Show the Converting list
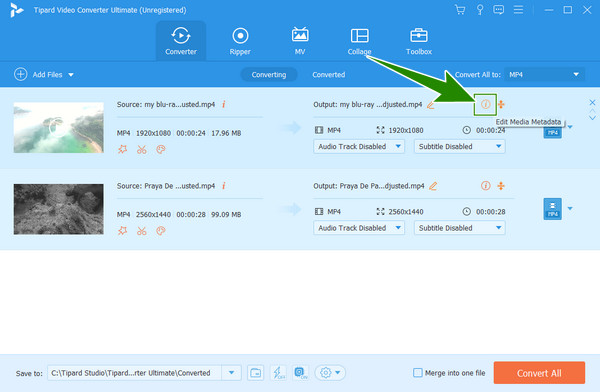This screenshot has height=392, width=600. click(269, 75)
